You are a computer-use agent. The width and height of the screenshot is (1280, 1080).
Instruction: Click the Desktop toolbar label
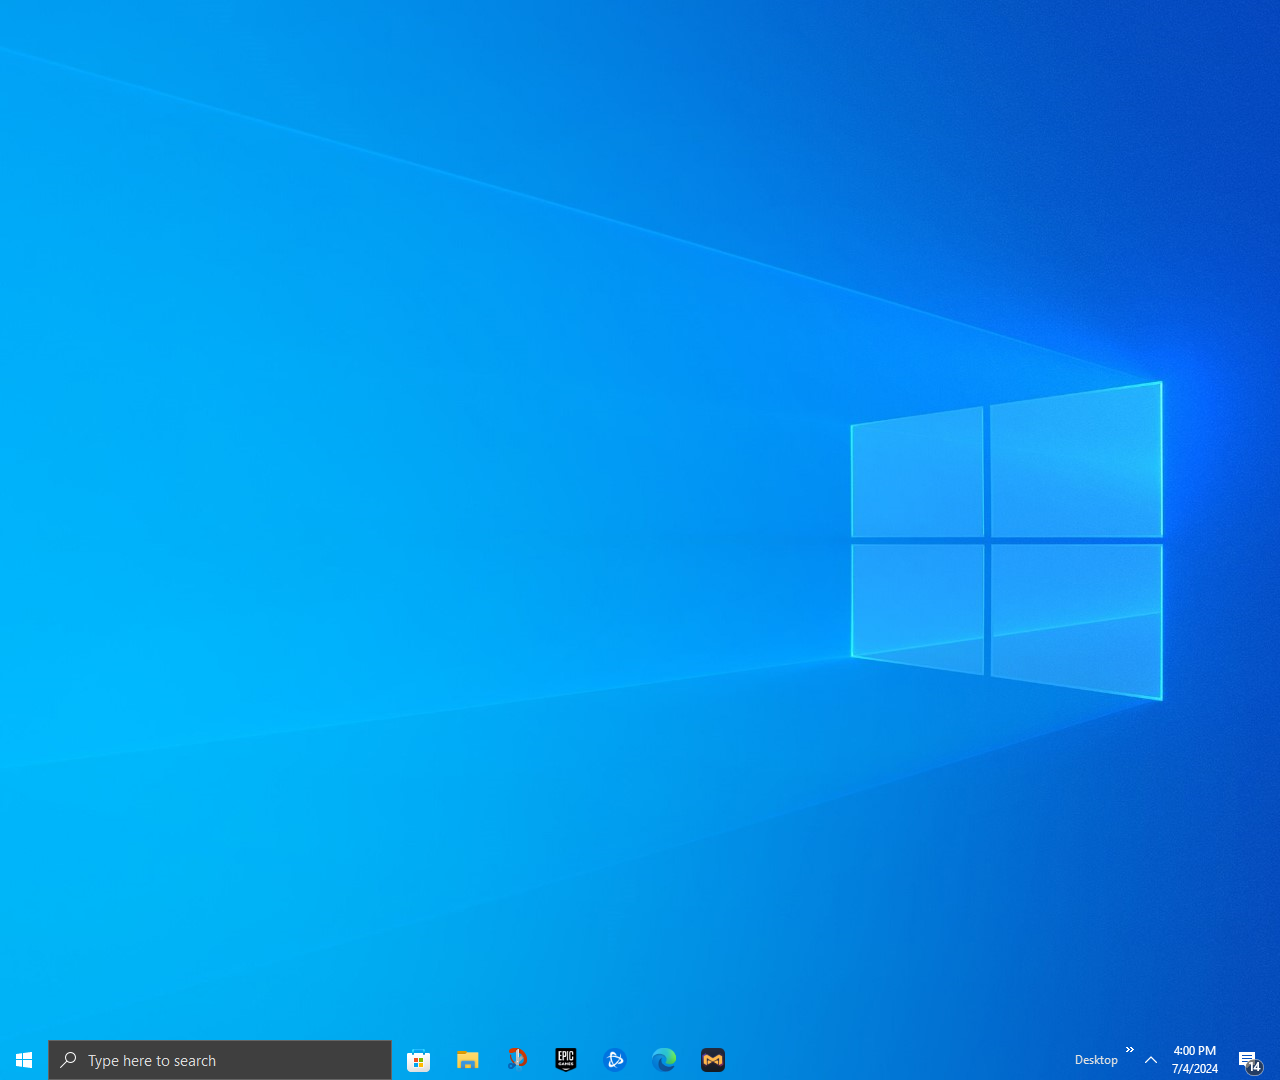coord(1096,1060)
